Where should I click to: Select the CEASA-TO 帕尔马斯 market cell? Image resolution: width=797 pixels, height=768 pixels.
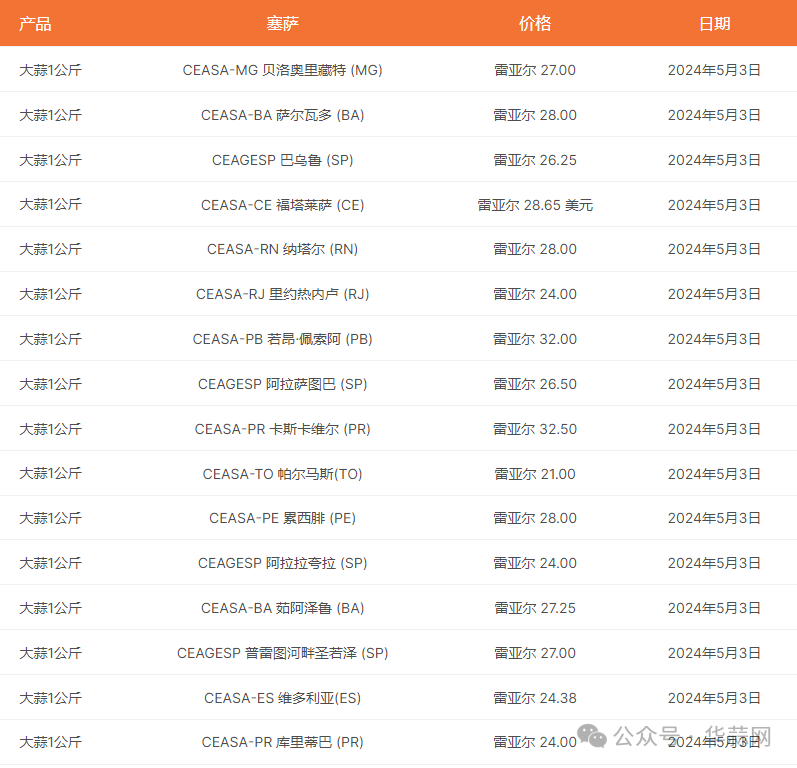coord(282,474)
